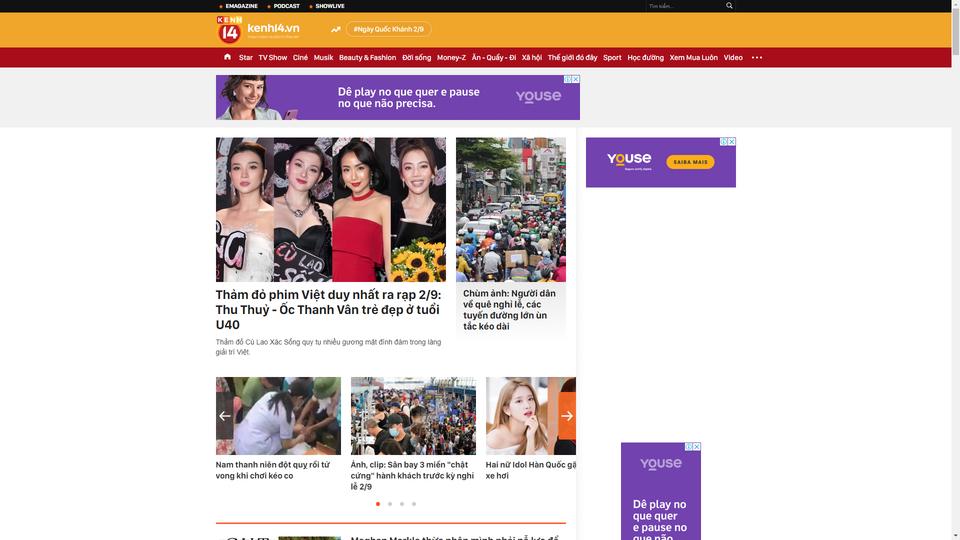
Task: Open the Đời sống menu section
Action: tap(416, 58)
